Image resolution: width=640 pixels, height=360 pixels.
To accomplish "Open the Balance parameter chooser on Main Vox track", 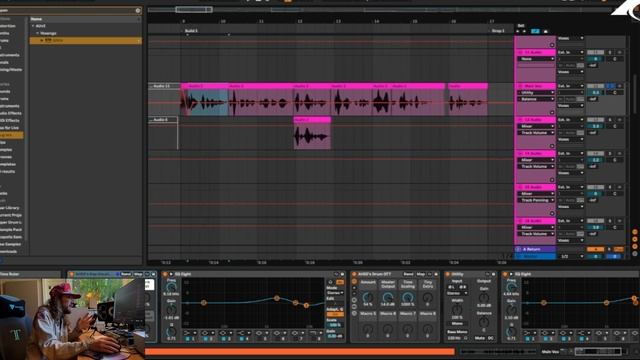I will point(536,99).
